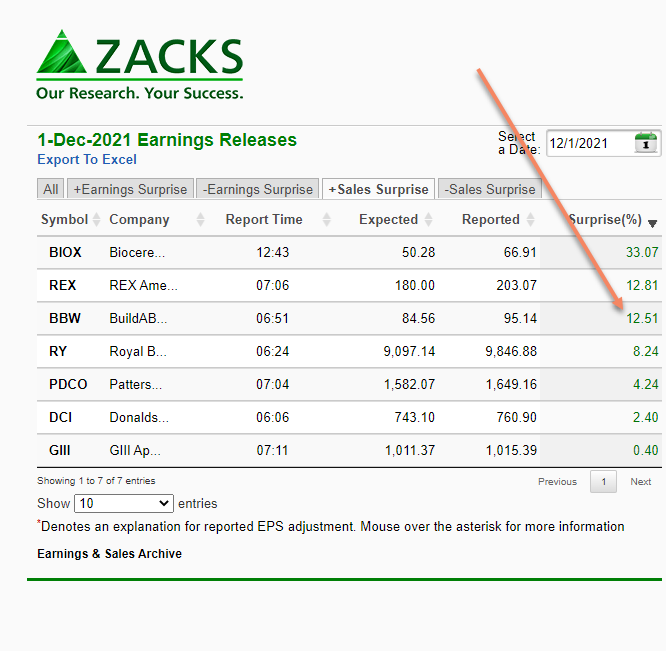Click company name Donalds...
The height and width of the screenshot is (651, 666).
point(139,417)
